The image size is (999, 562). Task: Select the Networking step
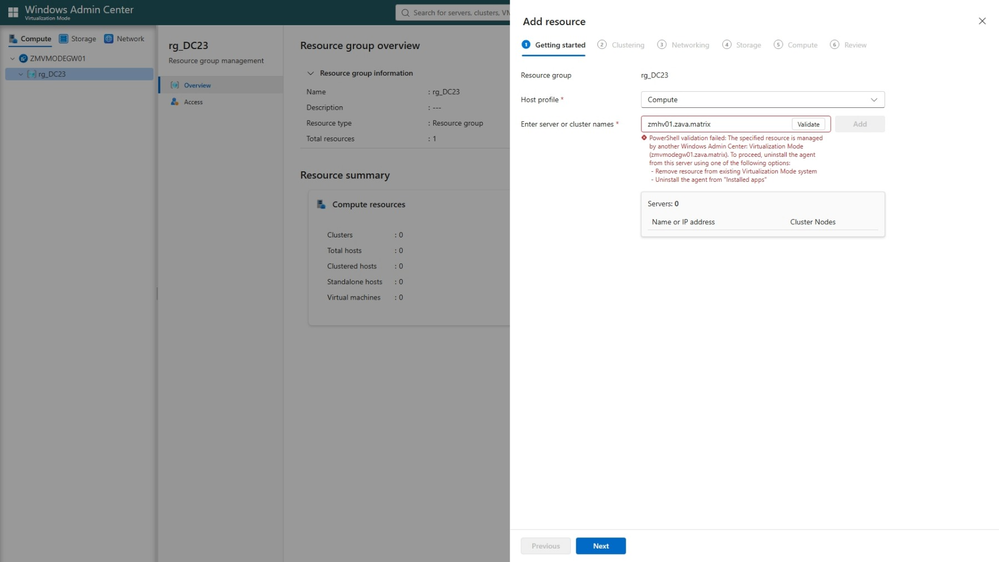pyautogui.click(x=683, y=45)
